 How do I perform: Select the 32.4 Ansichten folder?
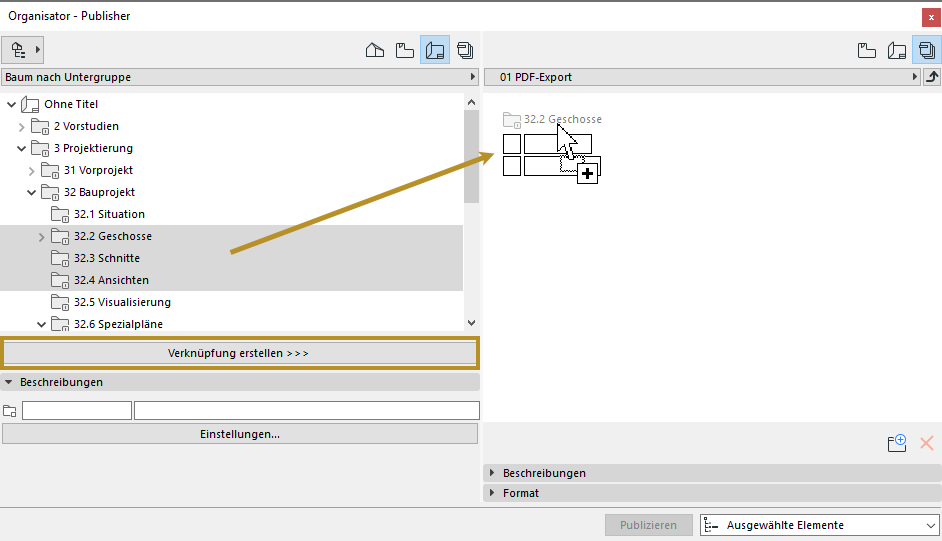pyautogui.click(x=111, y=280)
